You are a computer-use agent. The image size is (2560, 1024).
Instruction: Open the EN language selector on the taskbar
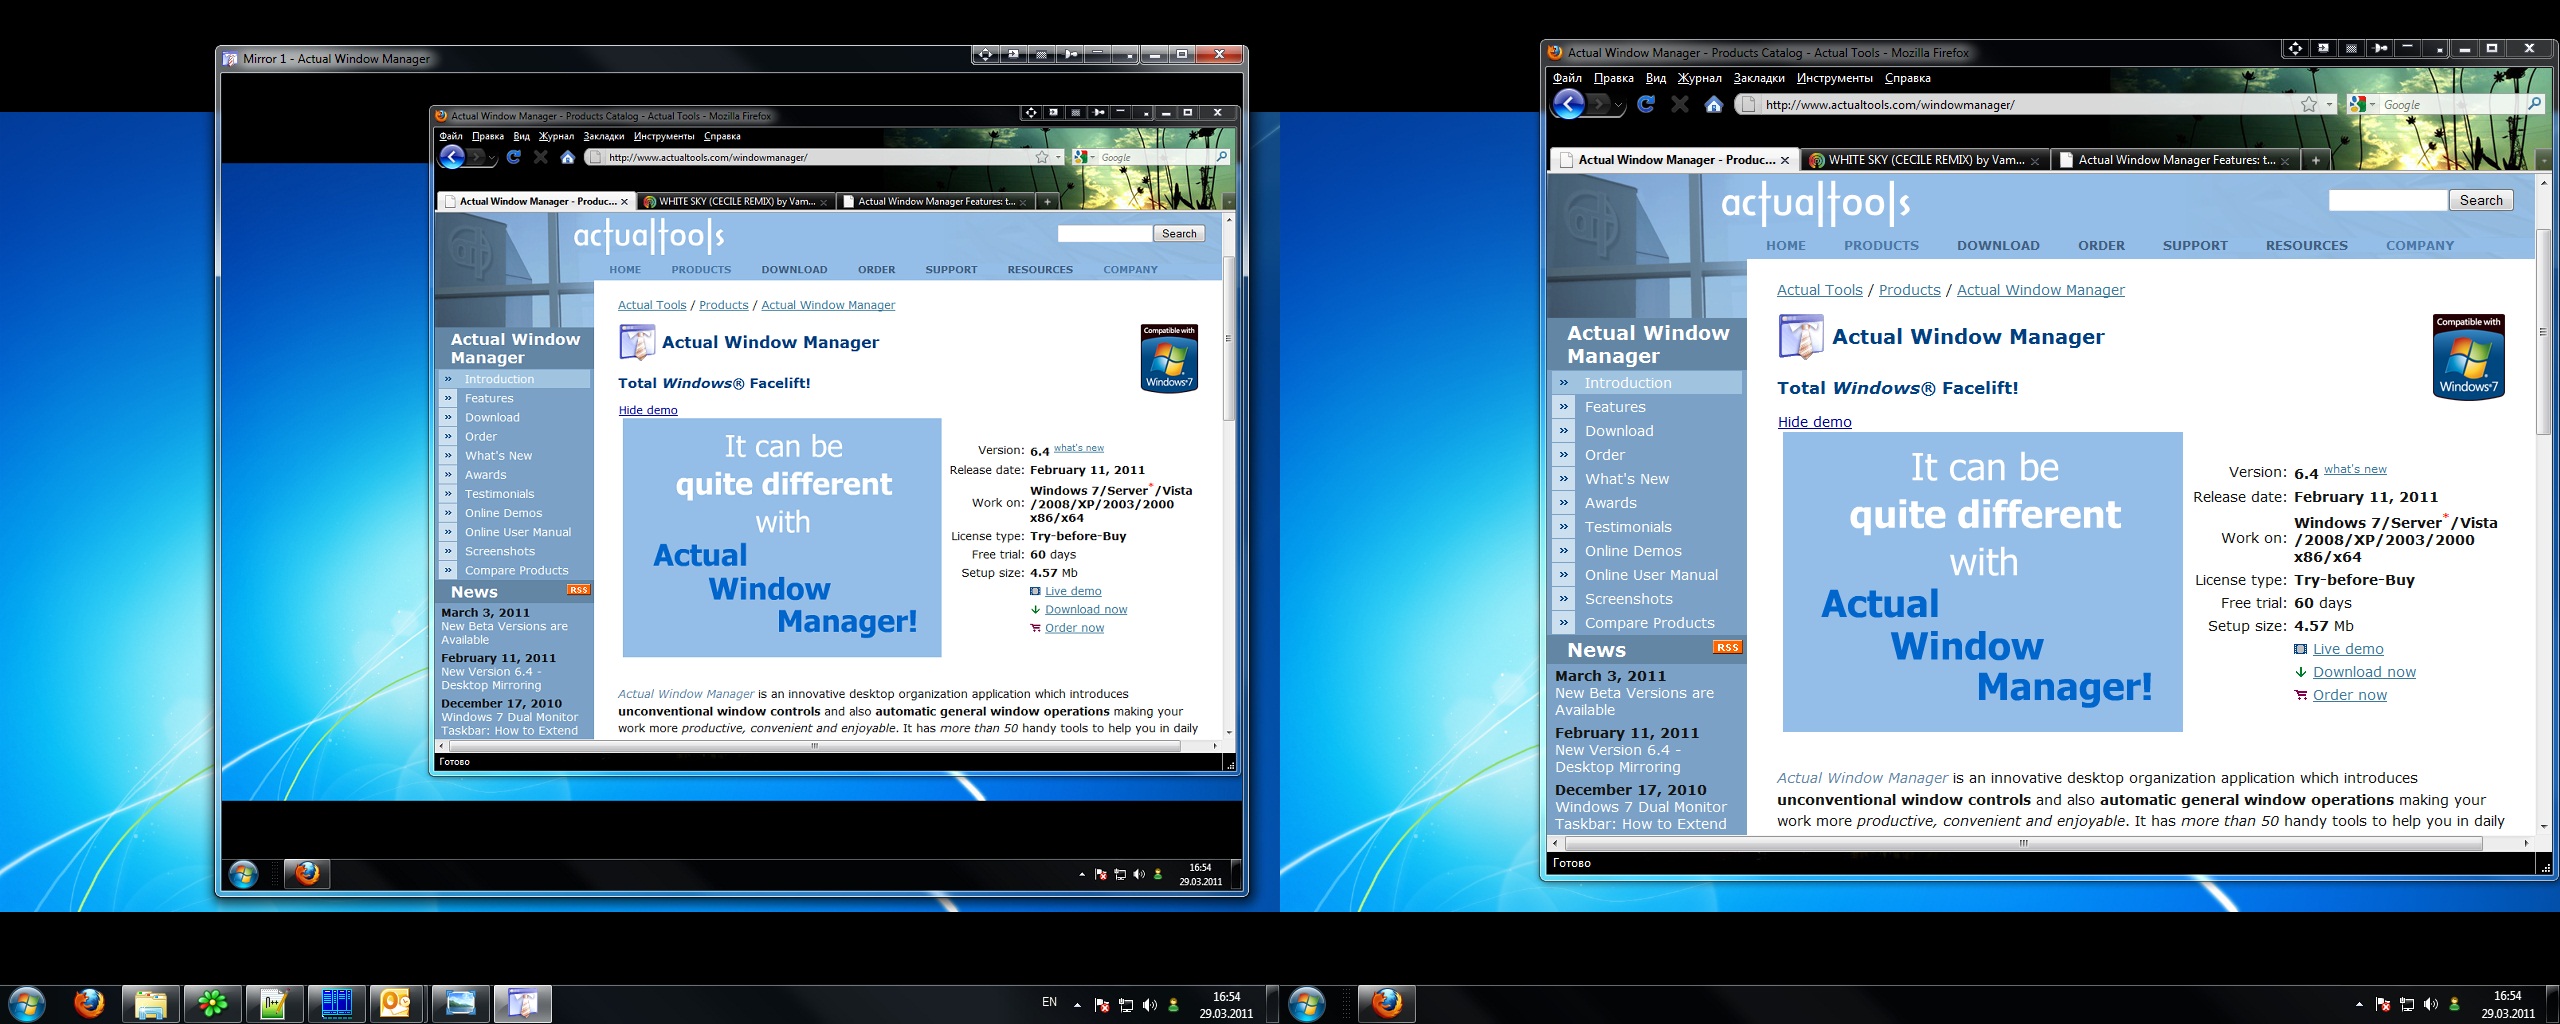pyautogui.click(x=1049, y=1002)
